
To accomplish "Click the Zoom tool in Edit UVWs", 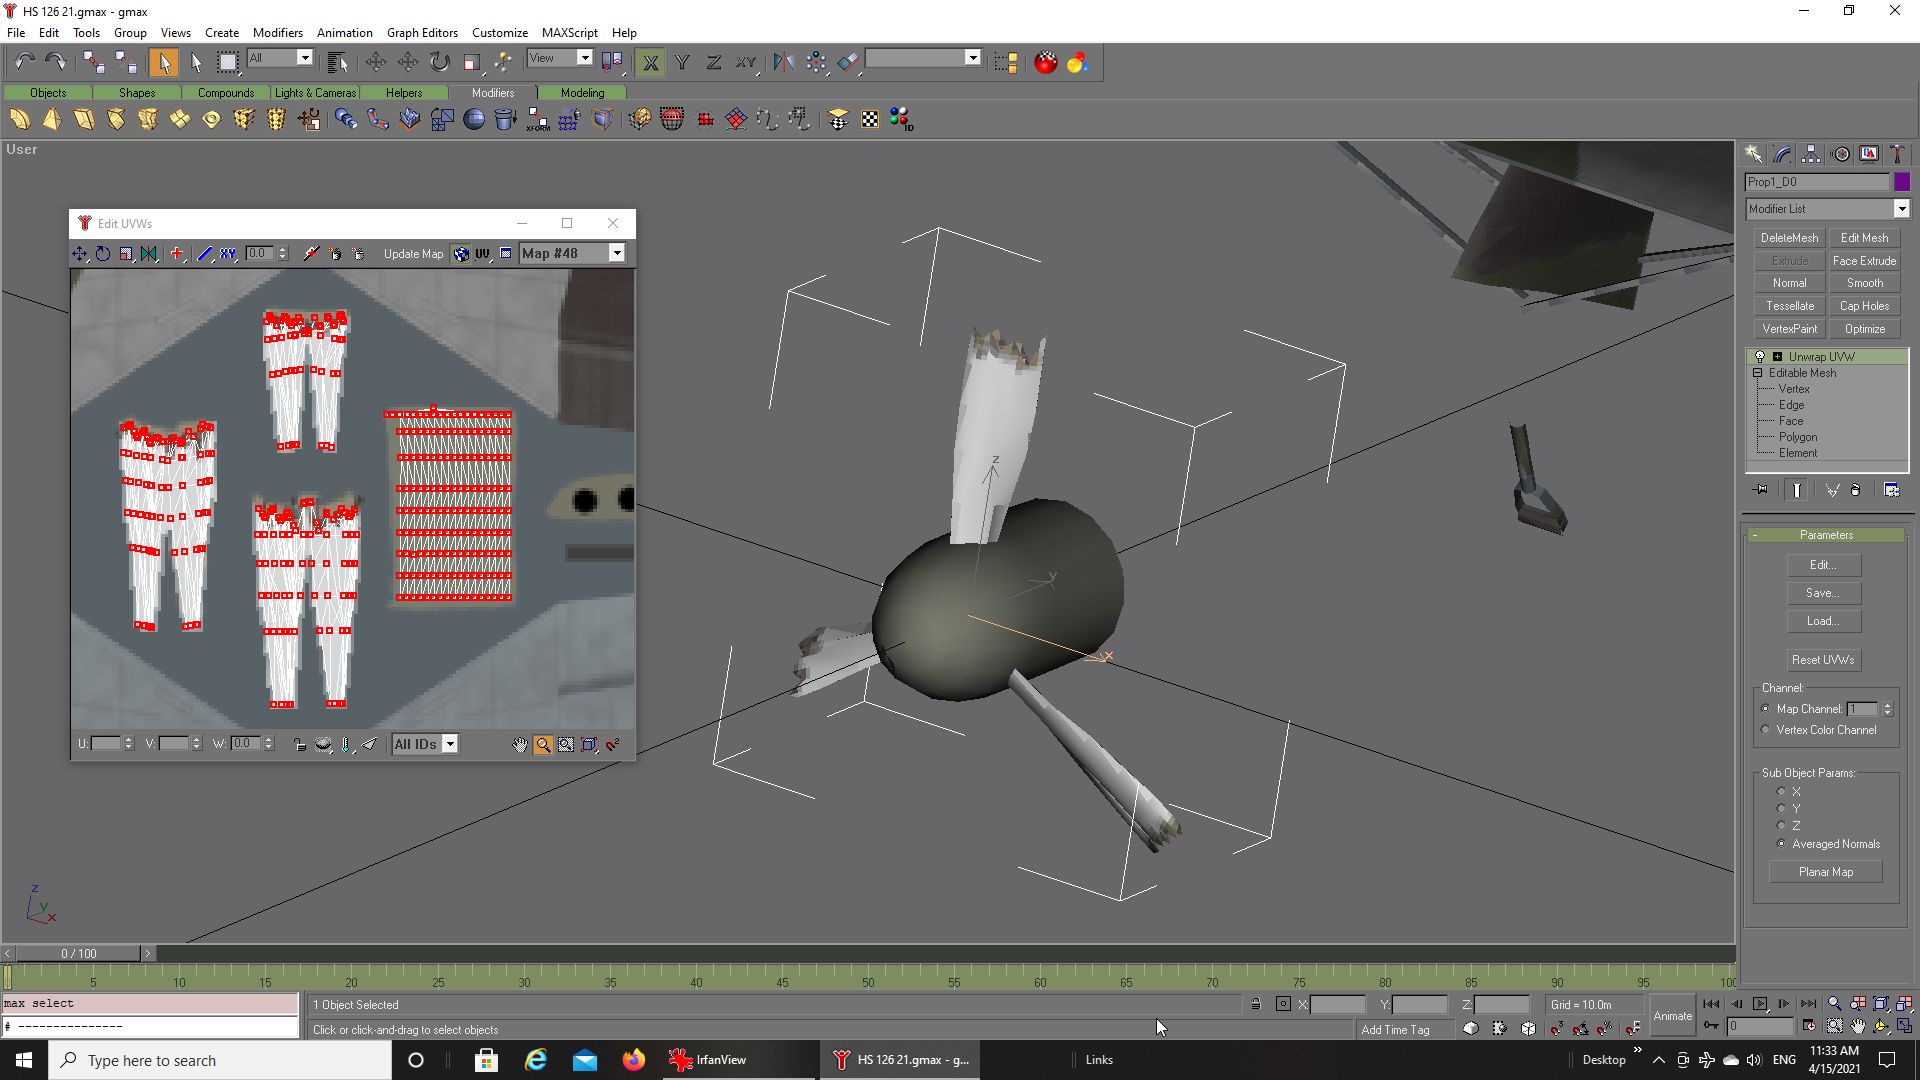I will 543,745.
